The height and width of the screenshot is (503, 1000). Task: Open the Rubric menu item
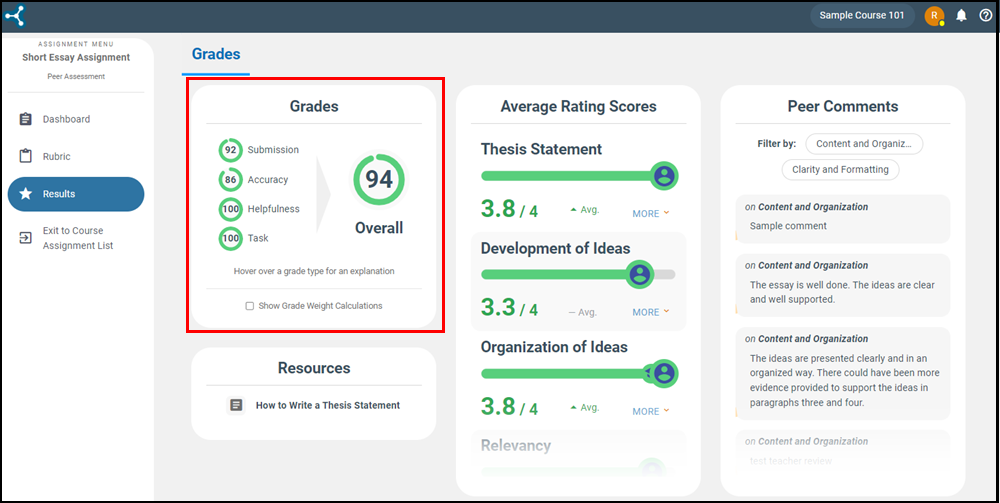click(56, 156)
